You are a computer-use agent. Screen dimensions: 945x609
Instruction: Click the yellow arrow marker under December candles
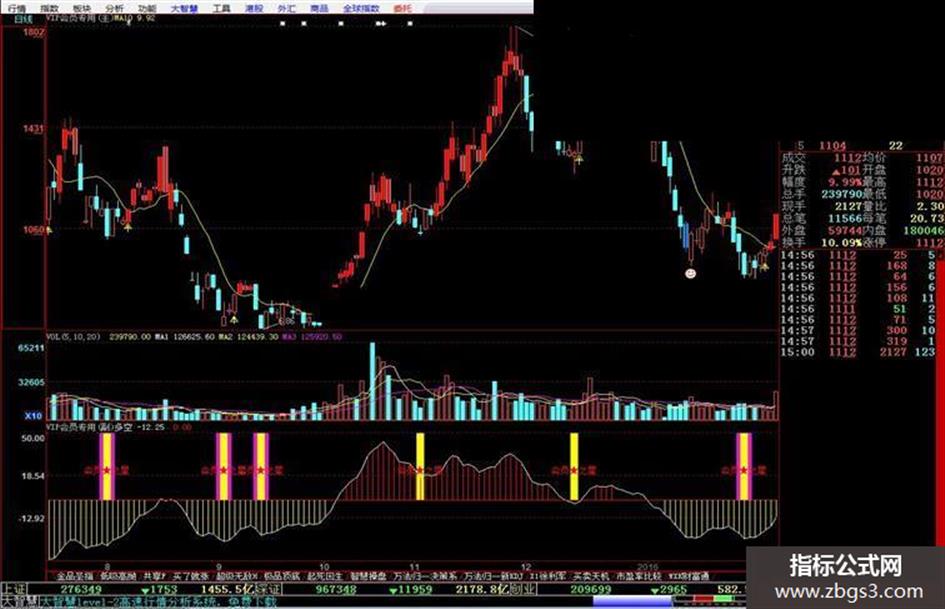pos(579,159)
